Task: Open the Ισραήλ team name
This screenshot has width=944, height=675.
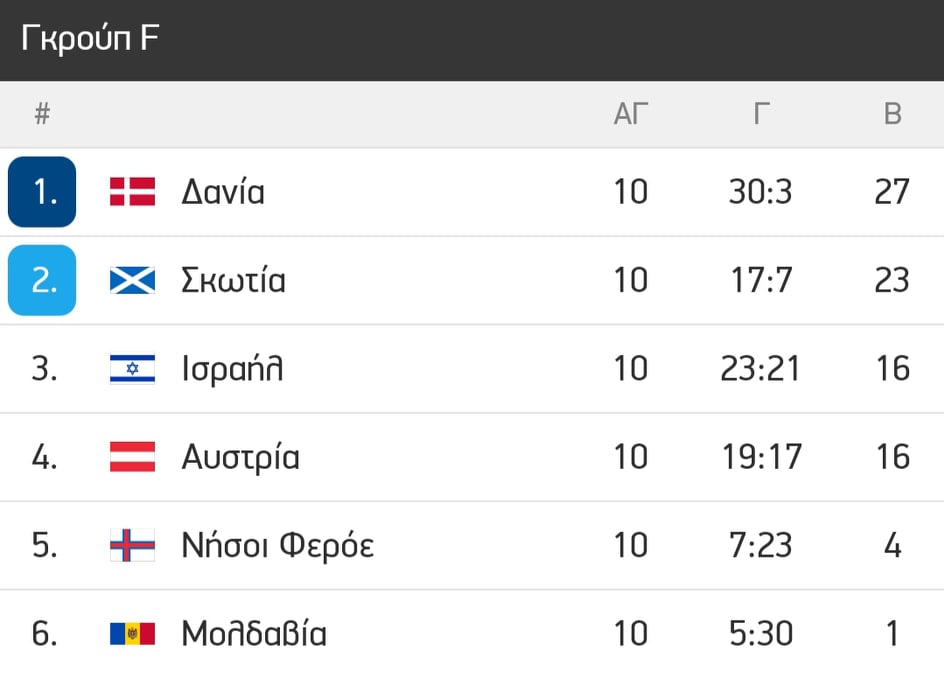Action: (x=232, y=369)
